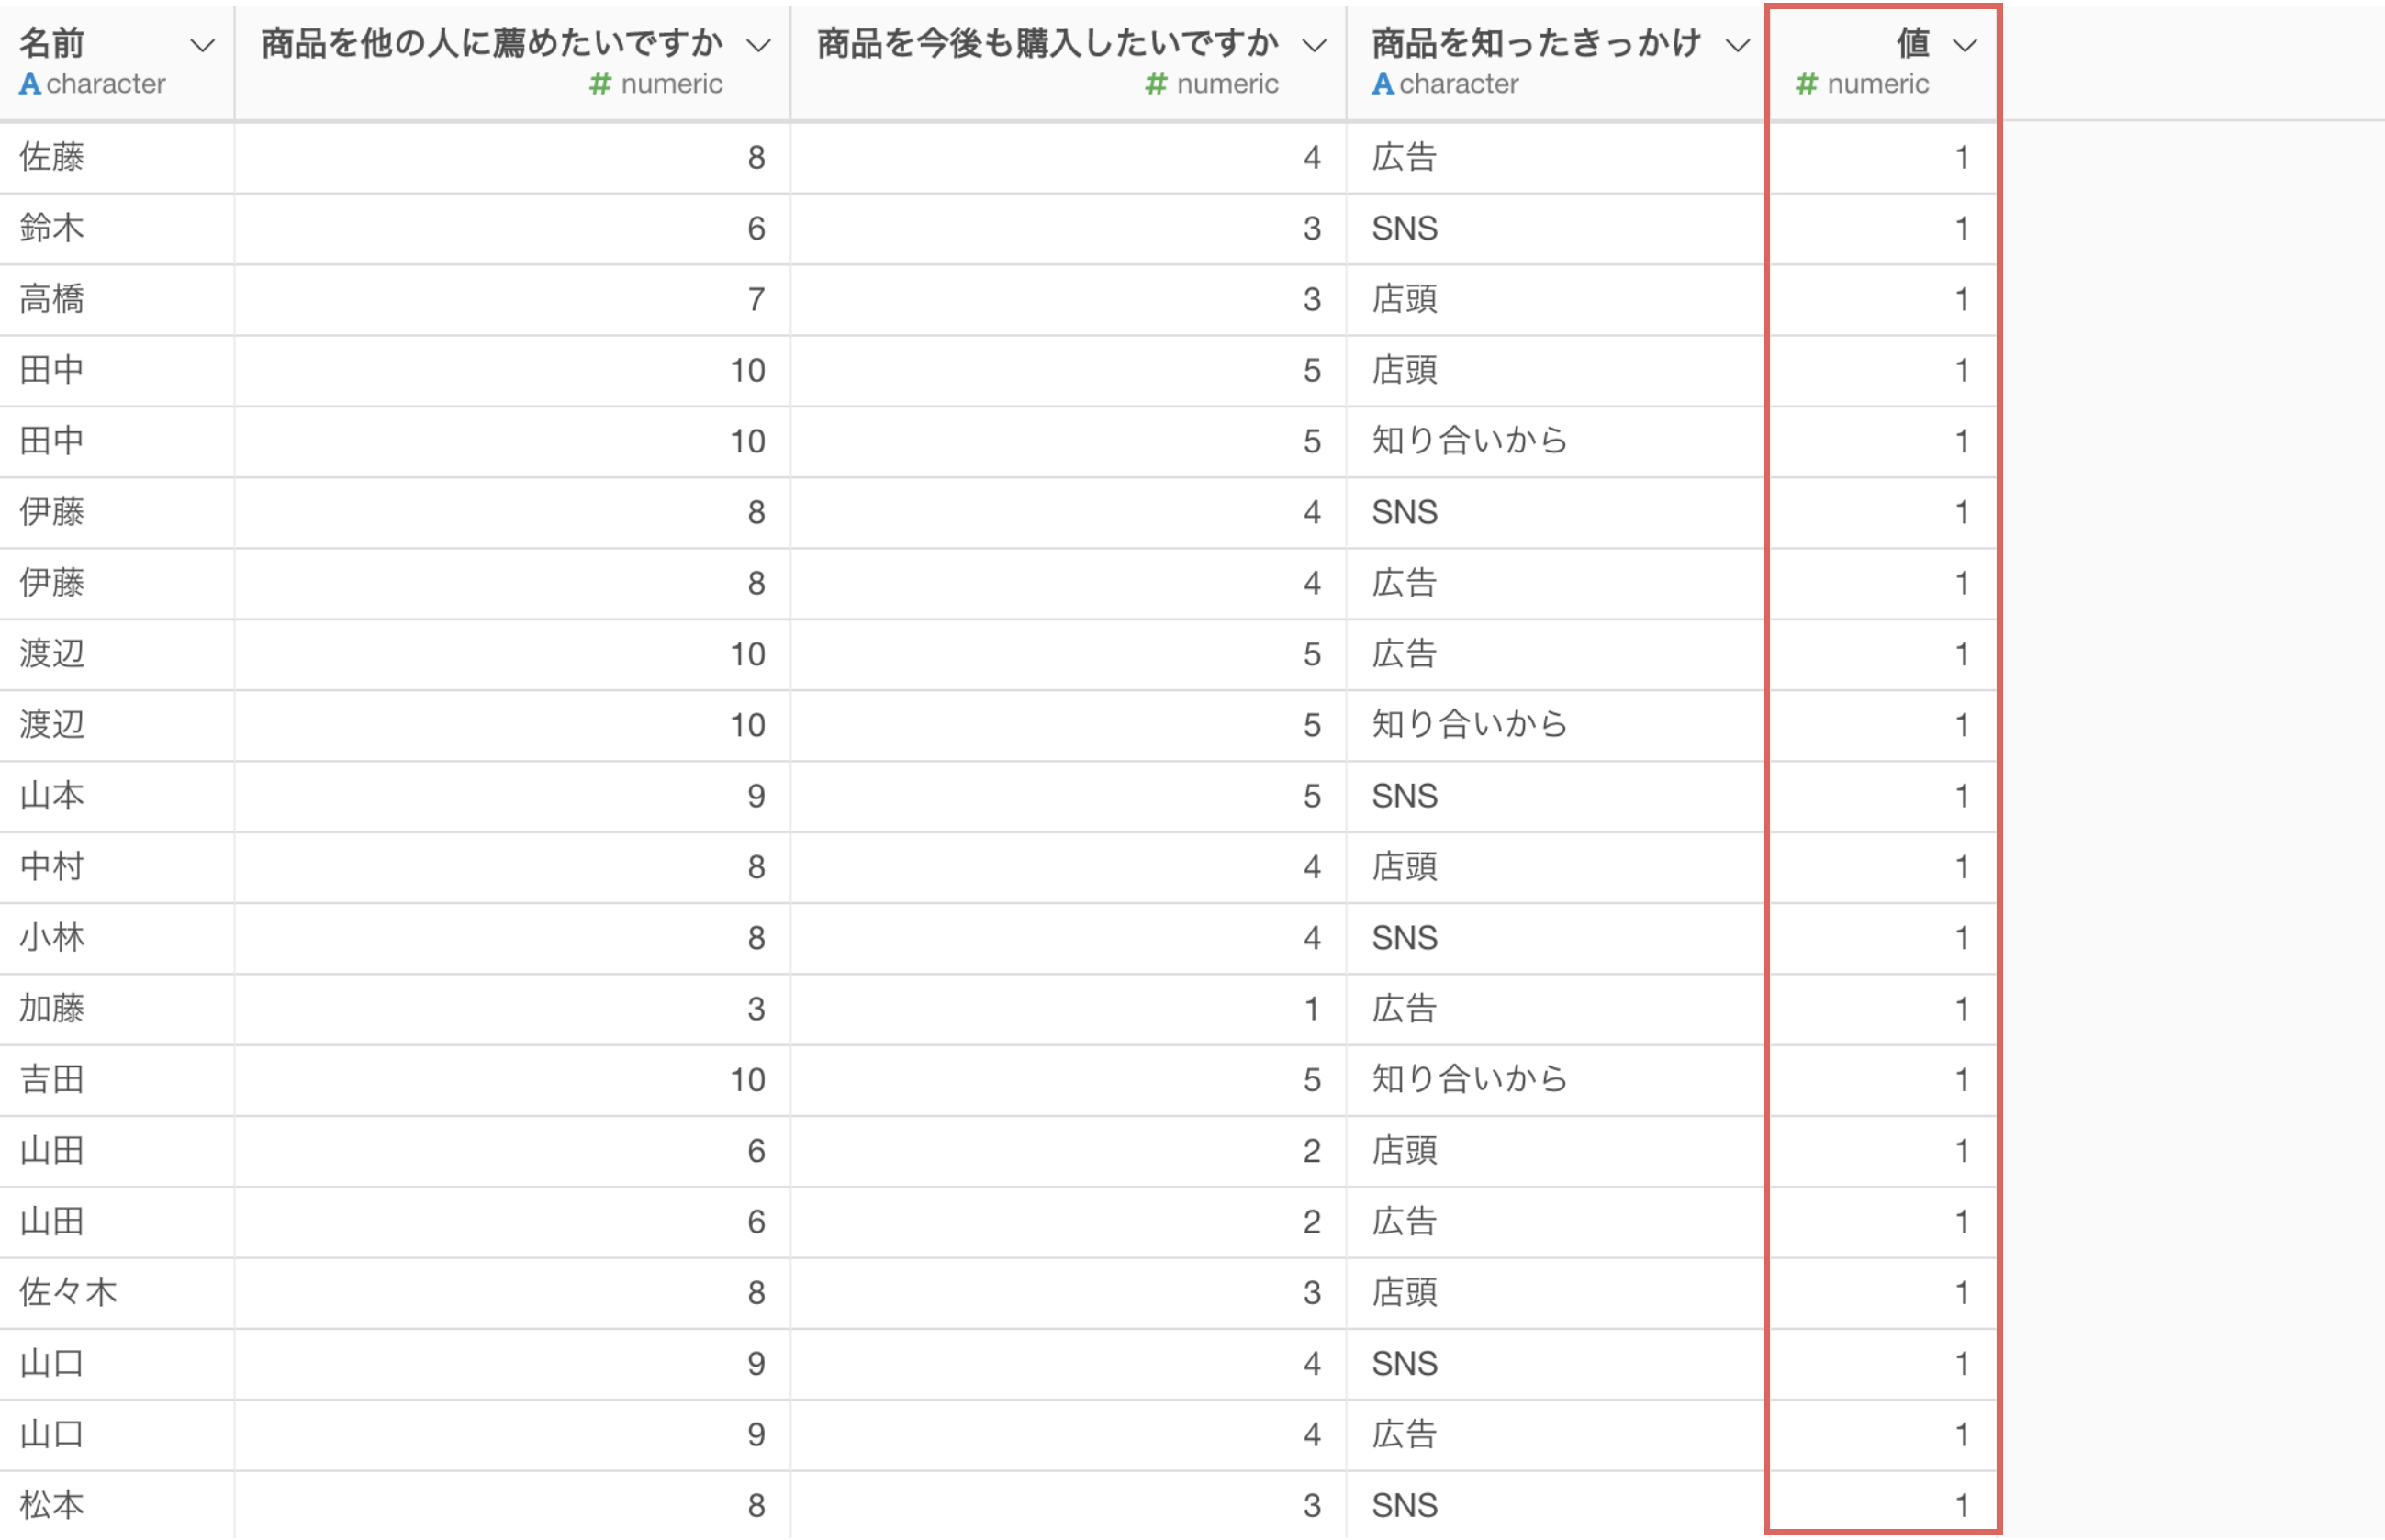Open the 商品を知ったきっかけ column dropdown
Image resolution: width=2385 pixels, height=1540 pixels.
(1738, 45)
